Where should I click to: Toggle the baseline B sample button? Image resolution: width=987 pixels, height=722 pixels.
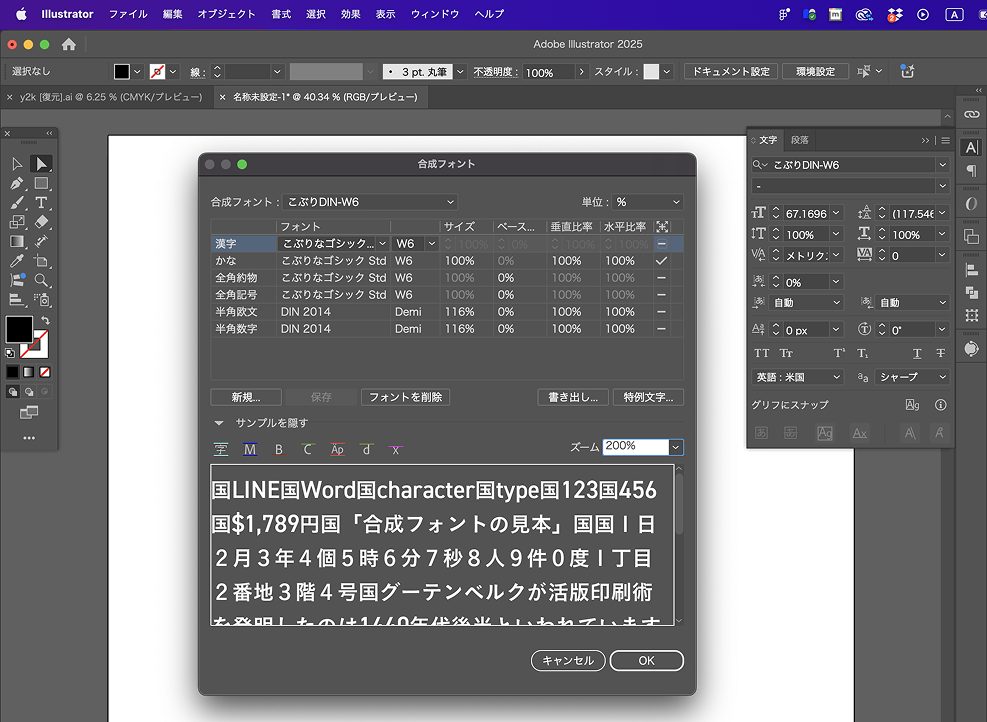pos(279,449)
